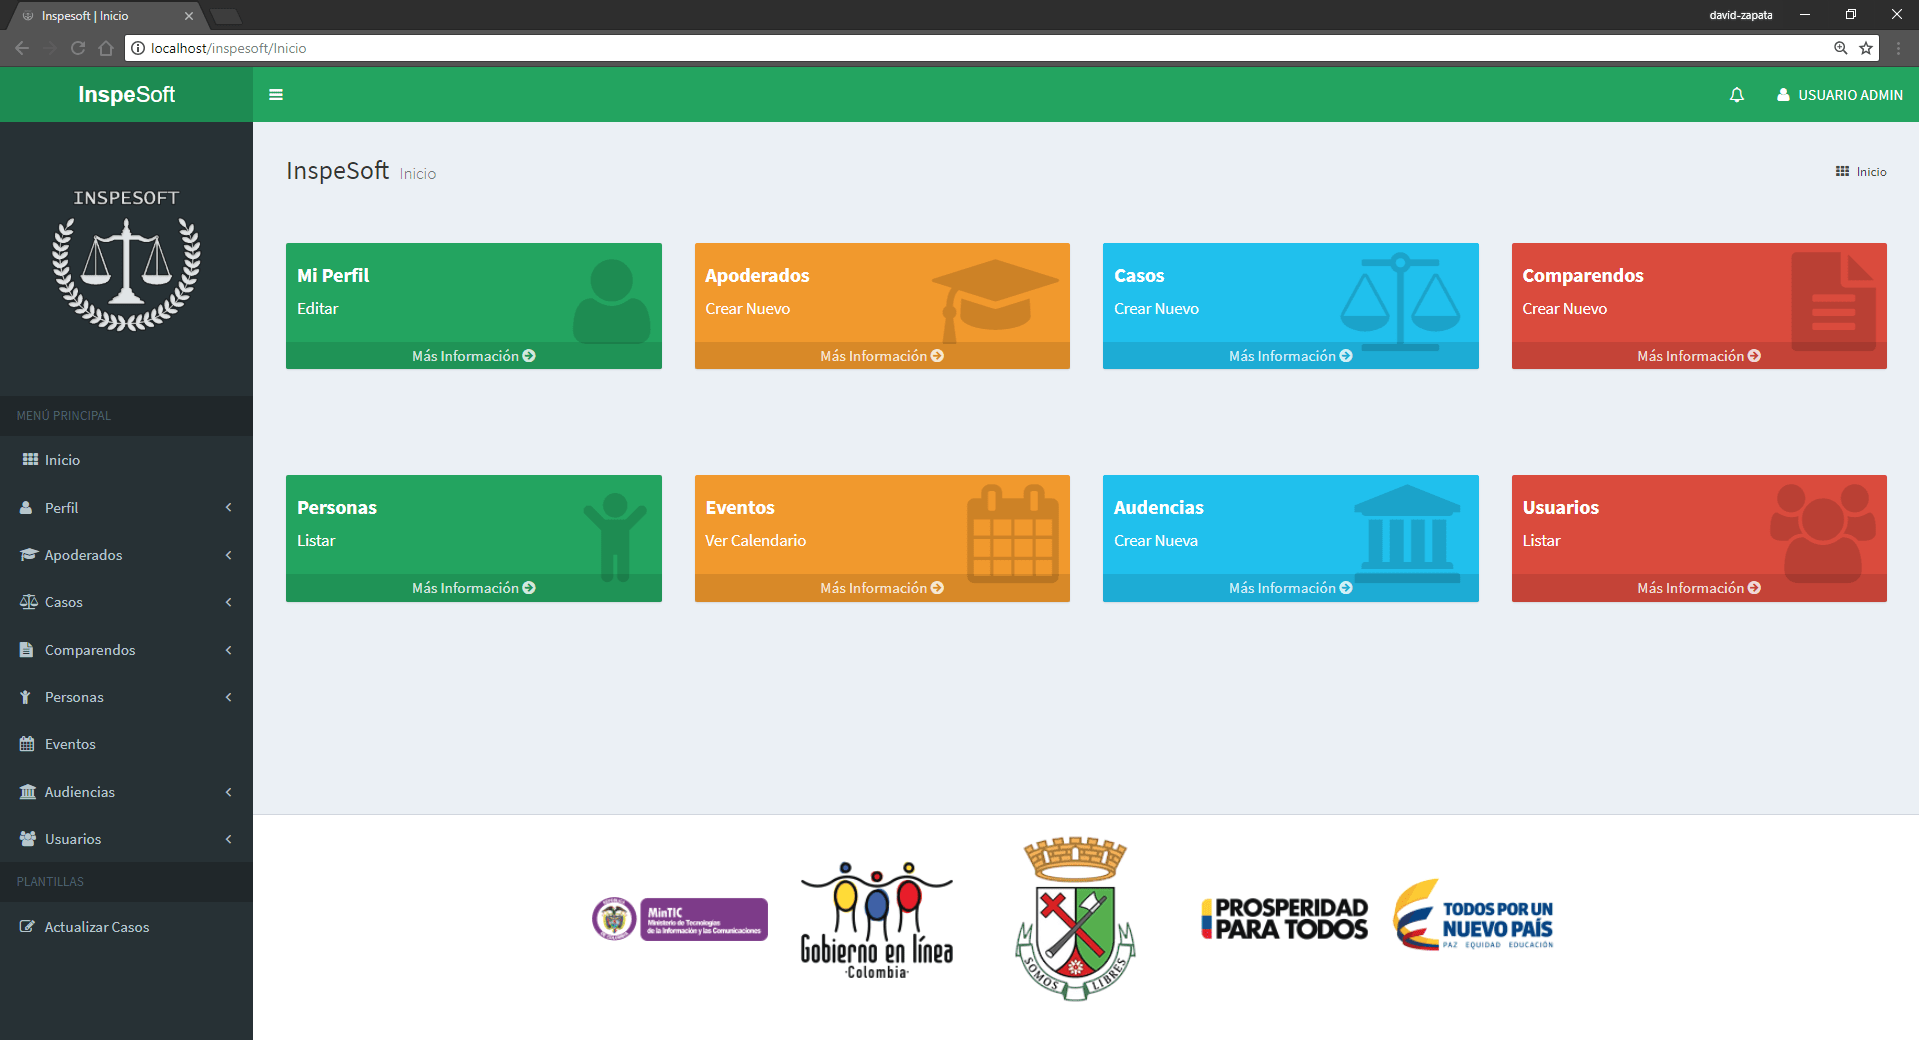Click the building icon in Audiencias card

tap(1407, 533)
